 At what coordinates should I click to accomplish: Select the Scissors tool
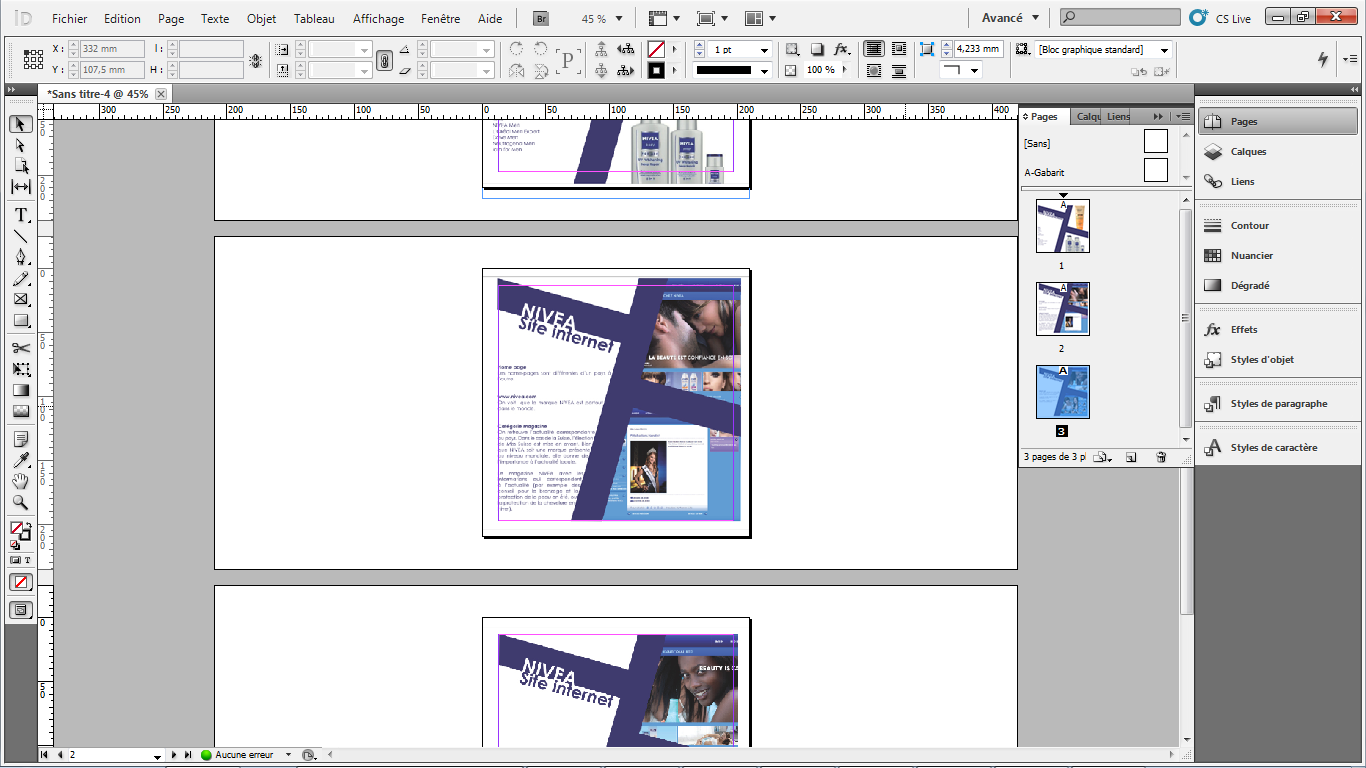click(21, 348)
